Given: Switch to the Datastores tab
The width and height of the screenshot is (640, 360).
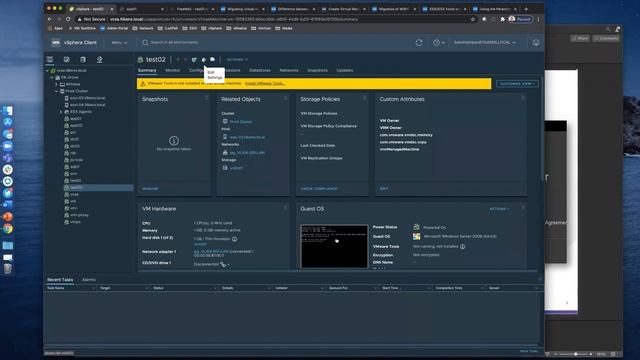Looking at the screenshot, I should pyautogui.click(x=260, y=70).
